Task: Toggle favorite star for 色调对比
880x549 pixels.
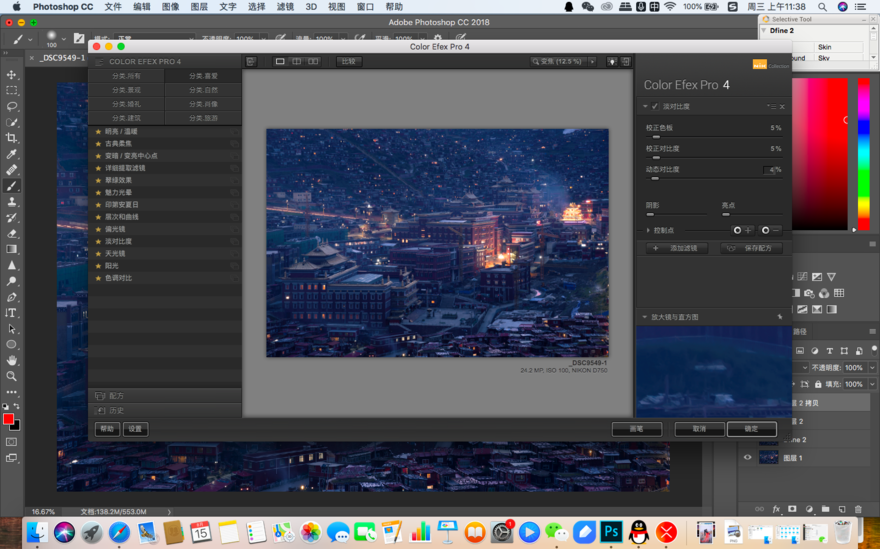Action: pos(98,278)
